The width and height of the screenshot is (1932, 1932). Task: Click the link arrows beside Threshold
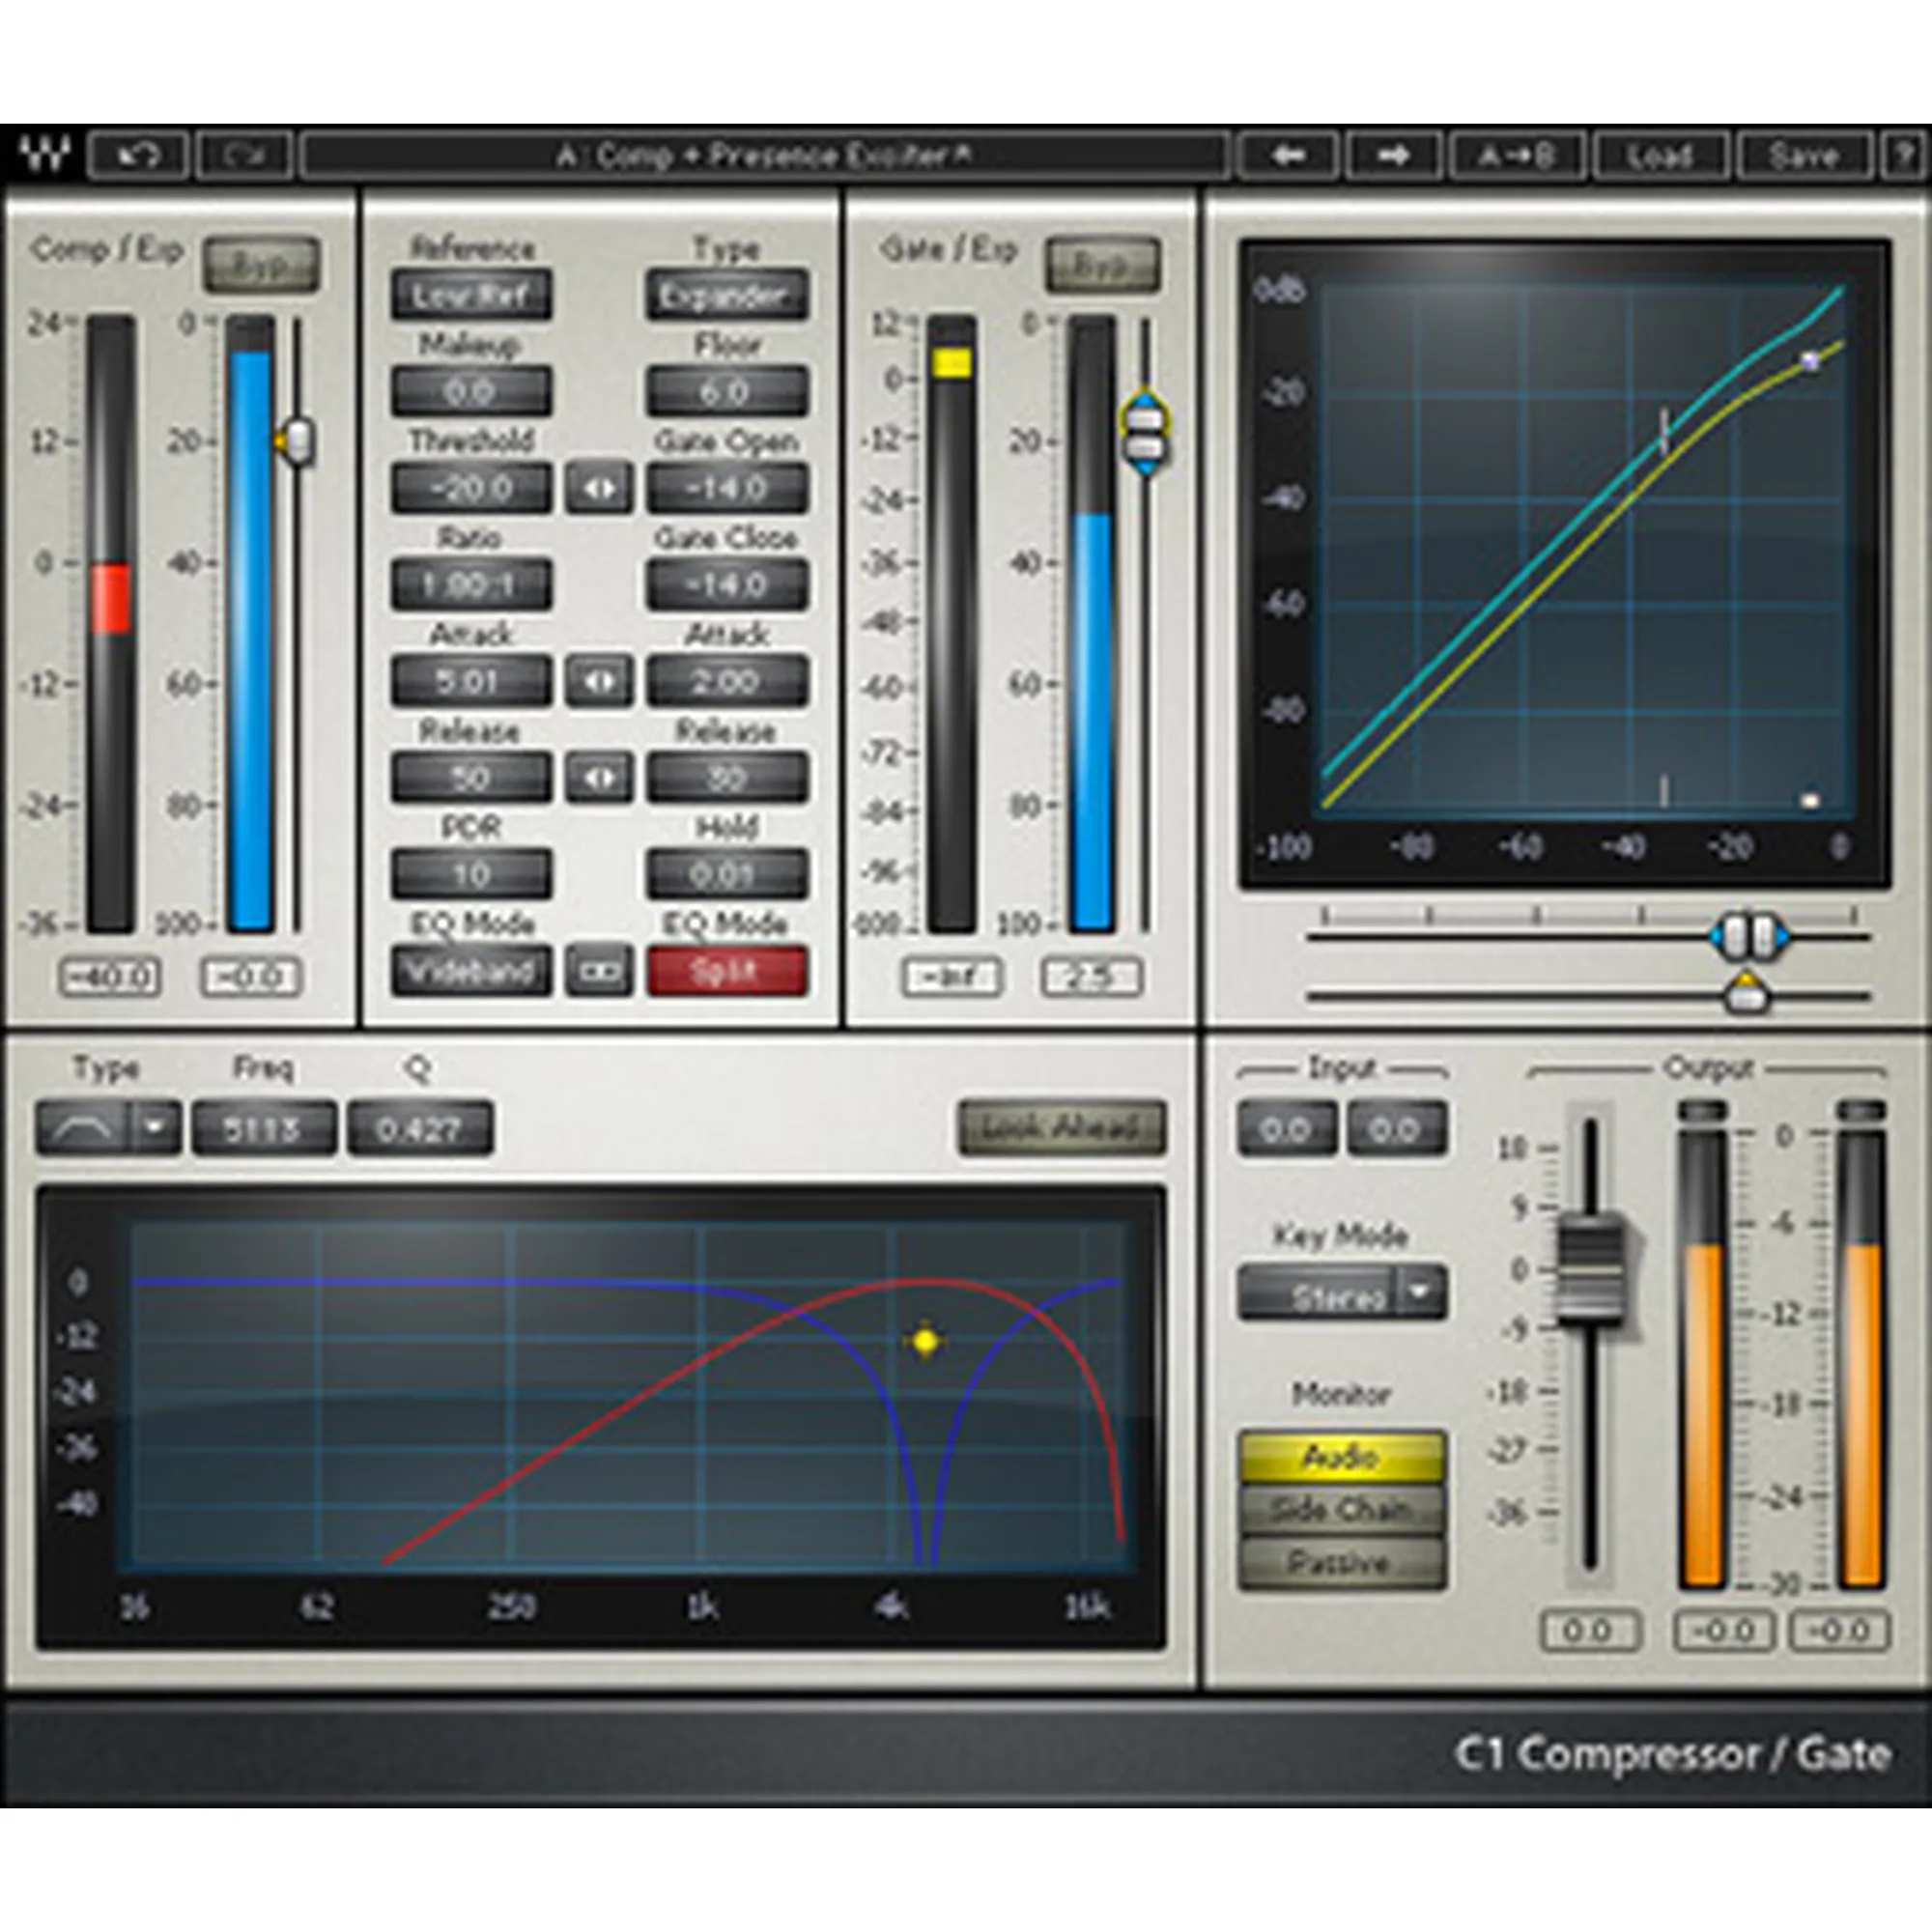coord(599,488)
